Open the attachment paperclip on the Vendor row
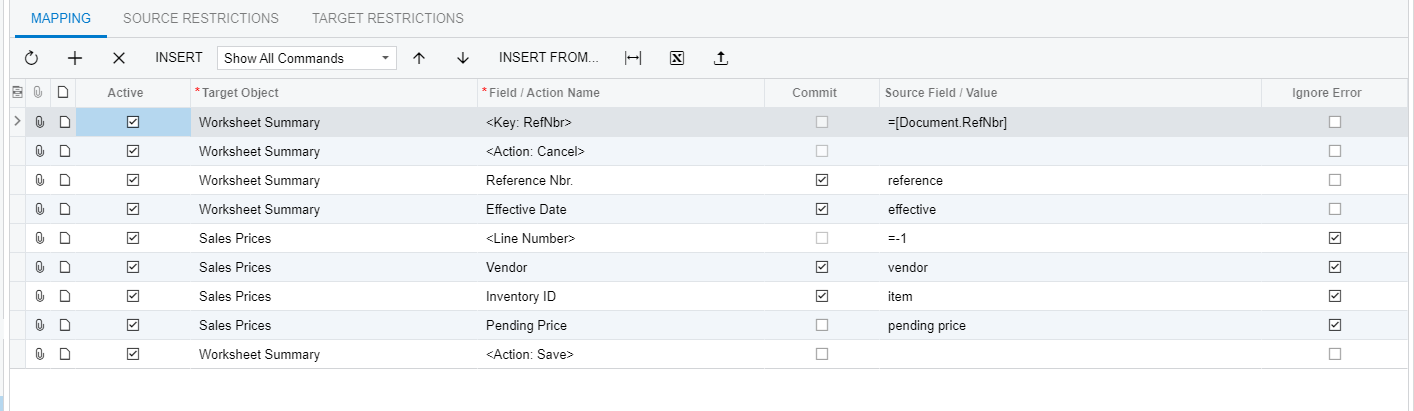The width and height of the screenshot is (1414, 411). click(40, 268)
